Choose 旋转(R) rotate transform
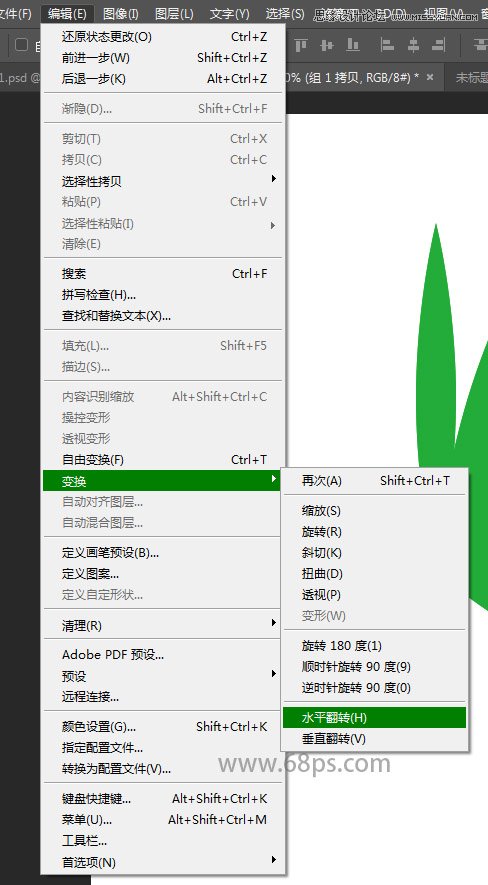The width and height of the screenshot is (488, 885). coord(375,532)
